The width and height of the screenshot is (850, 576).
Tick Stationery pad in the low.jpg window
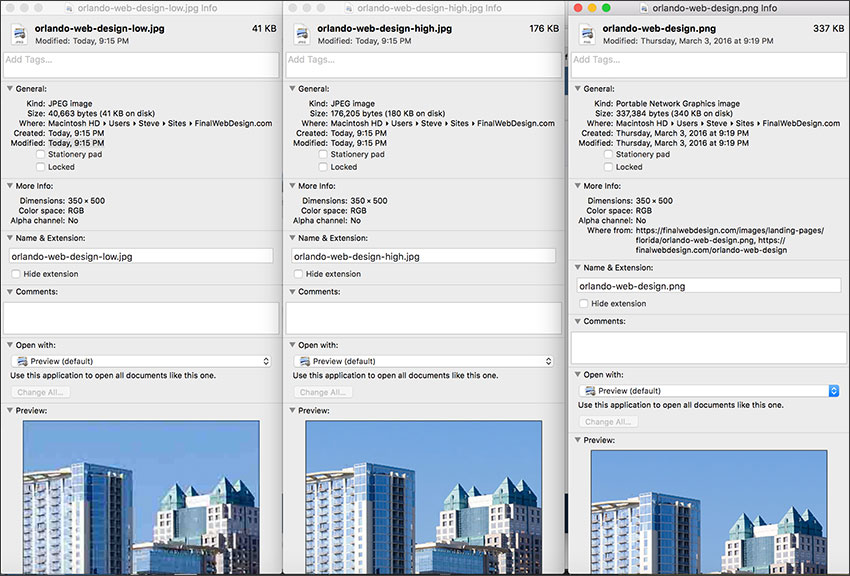[x=41, y=154]
